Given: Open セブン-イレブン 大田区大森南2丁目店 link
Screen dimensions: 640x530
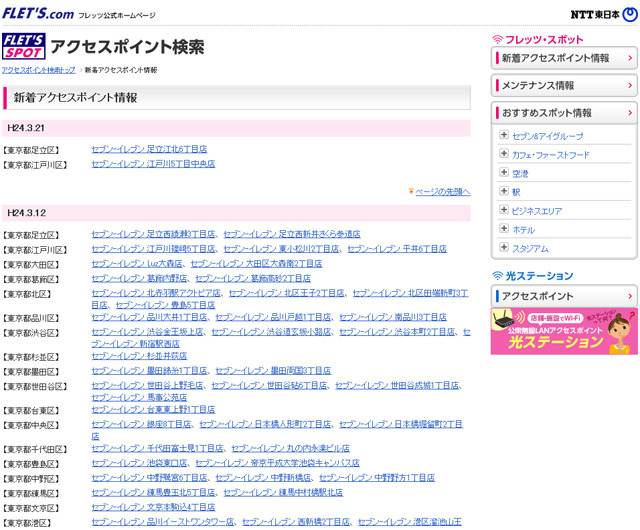Looking at the screenshot, I should tap(256, 263).
